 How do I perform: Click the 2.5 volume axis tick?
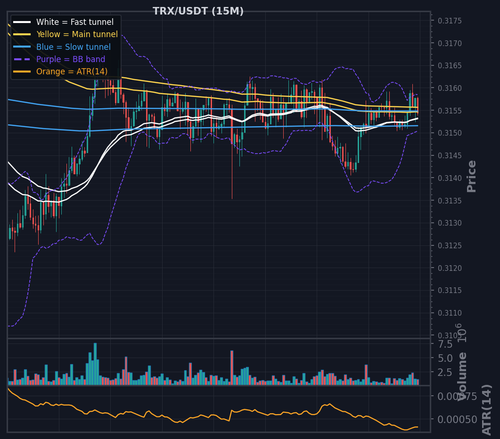[x=445, y=372]
